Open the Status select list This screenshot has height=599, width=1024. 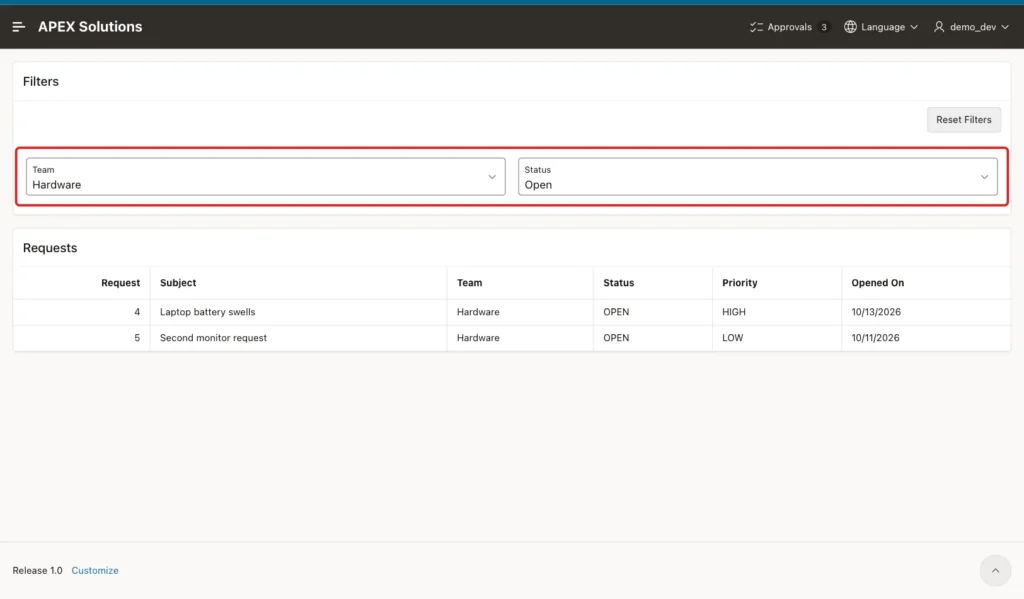tap(758, 176)
